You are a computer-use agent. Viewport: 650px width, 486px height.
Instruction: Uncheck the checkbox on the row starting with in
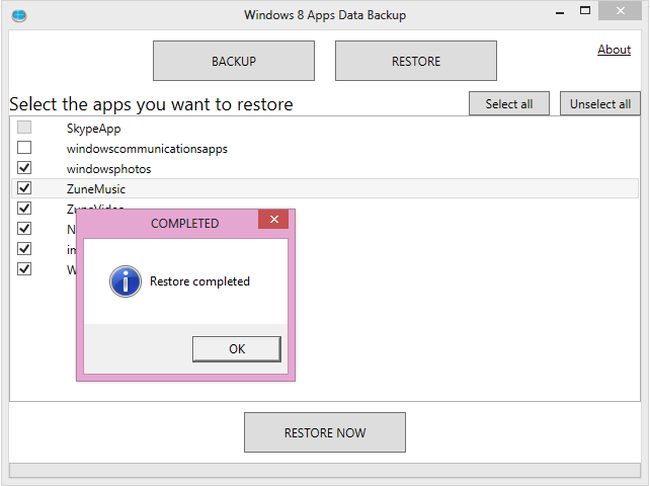24,249
